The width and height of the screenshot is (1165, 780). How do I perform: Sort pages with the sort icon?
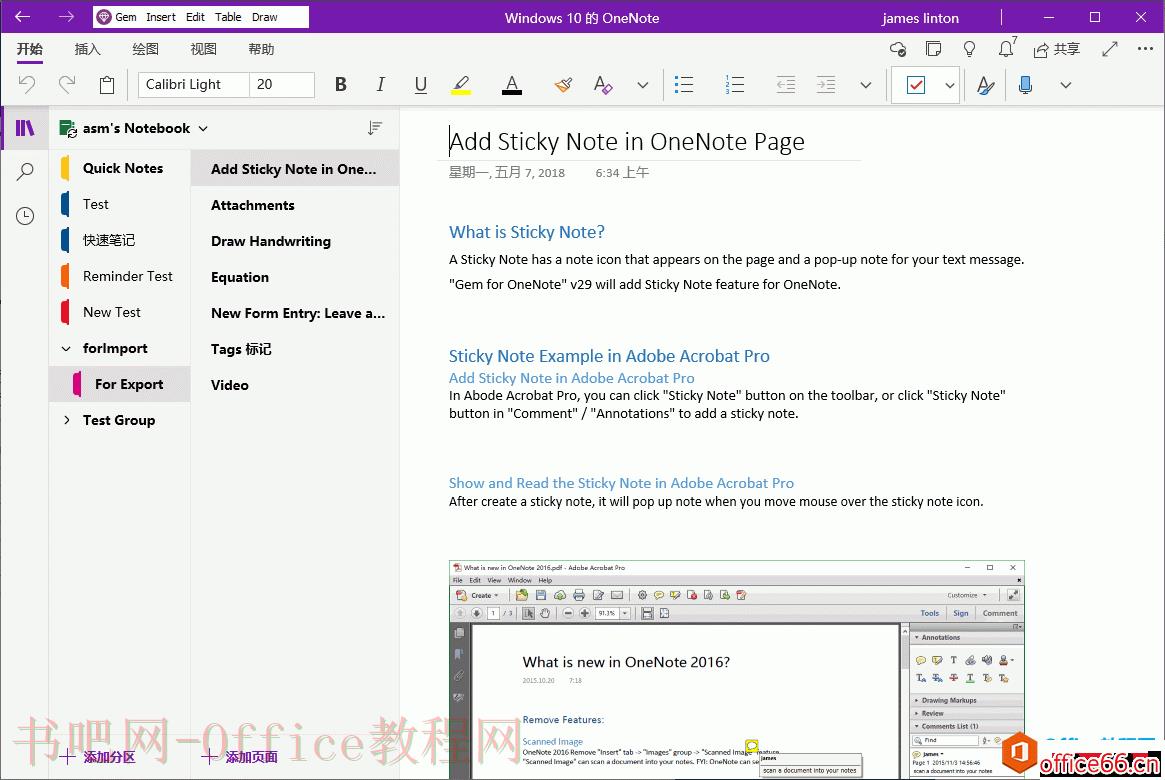tap(374, 129)
